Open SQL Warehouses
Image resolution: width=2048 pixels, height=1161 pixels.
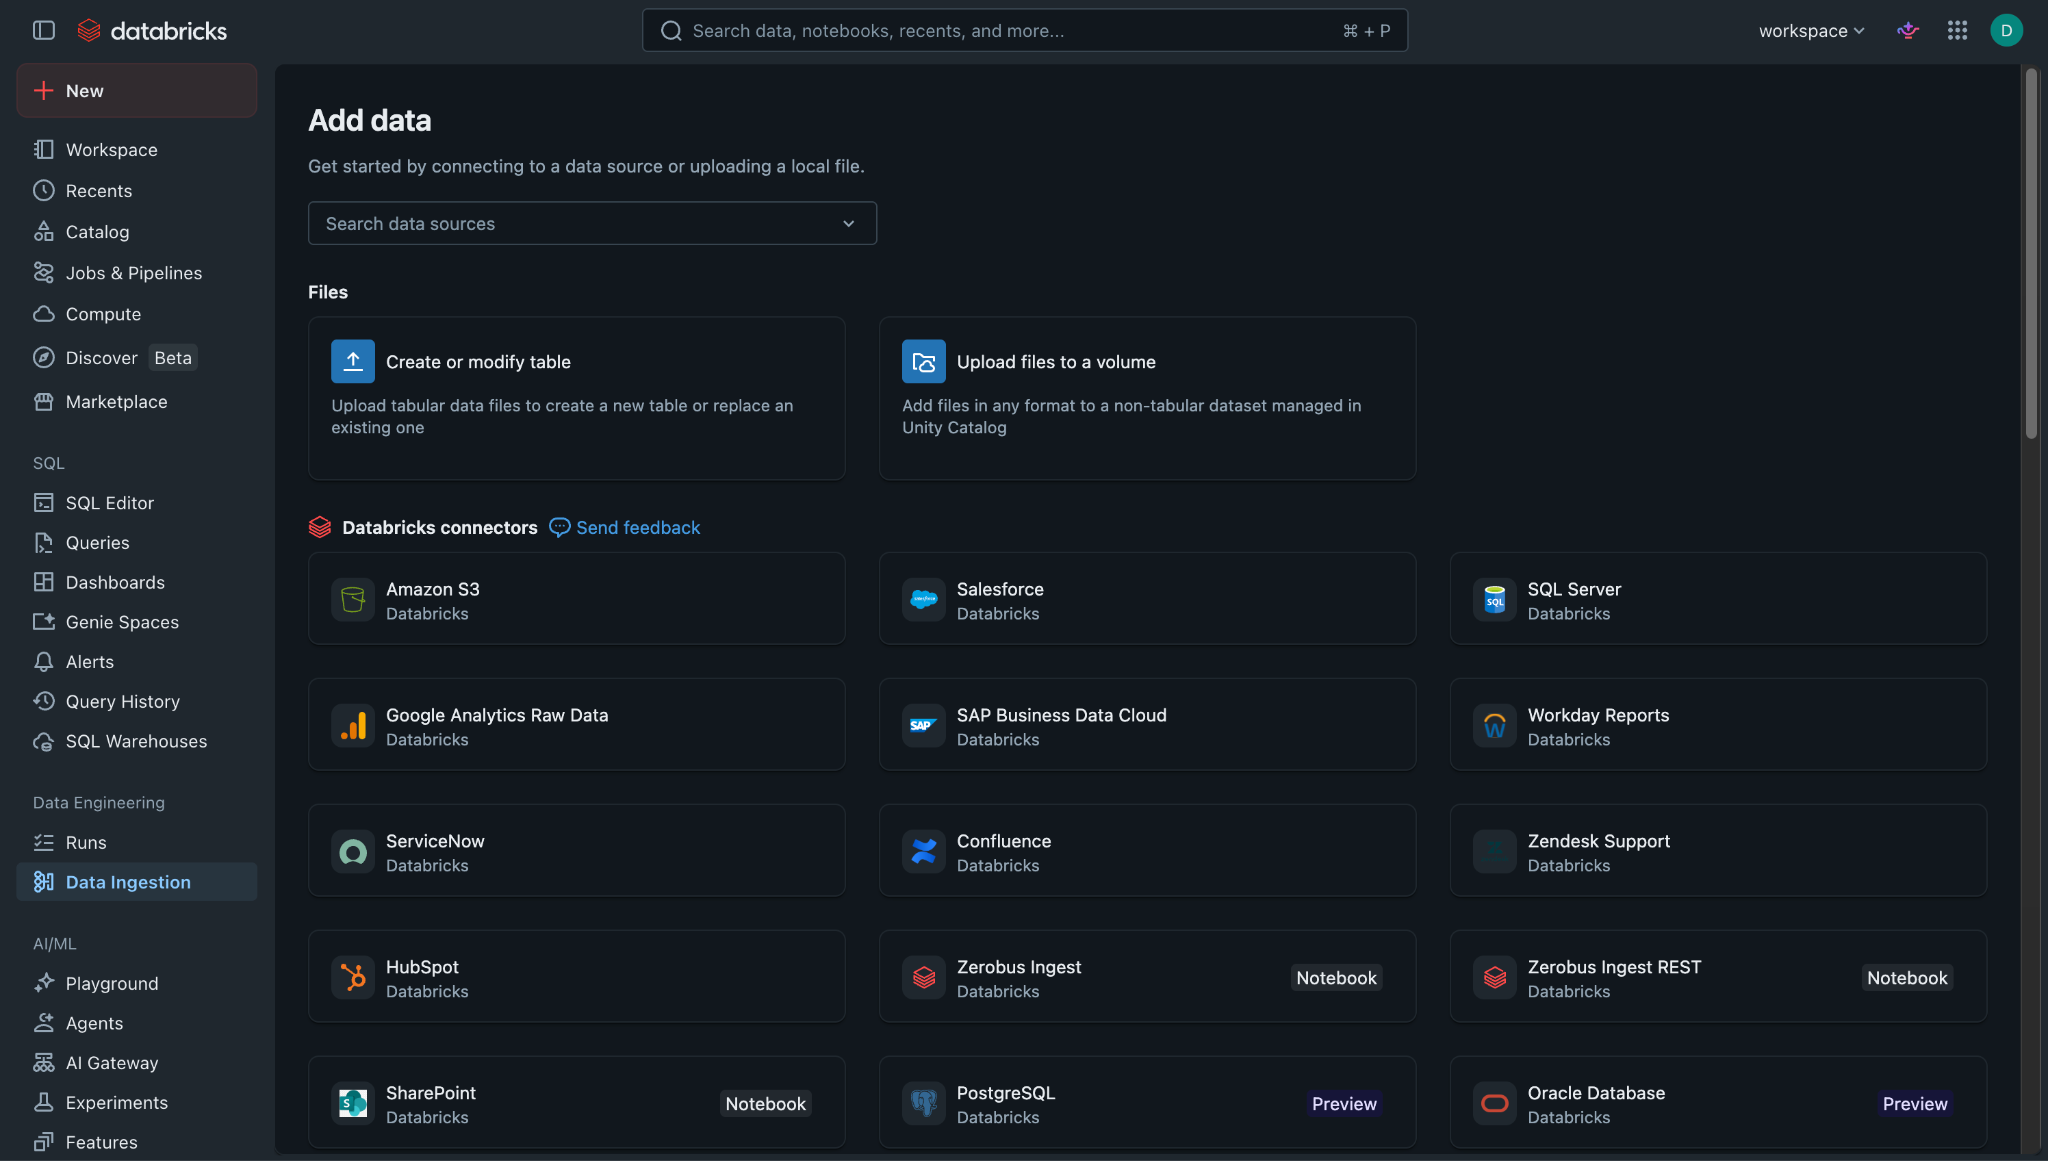[x=137, y=742]
